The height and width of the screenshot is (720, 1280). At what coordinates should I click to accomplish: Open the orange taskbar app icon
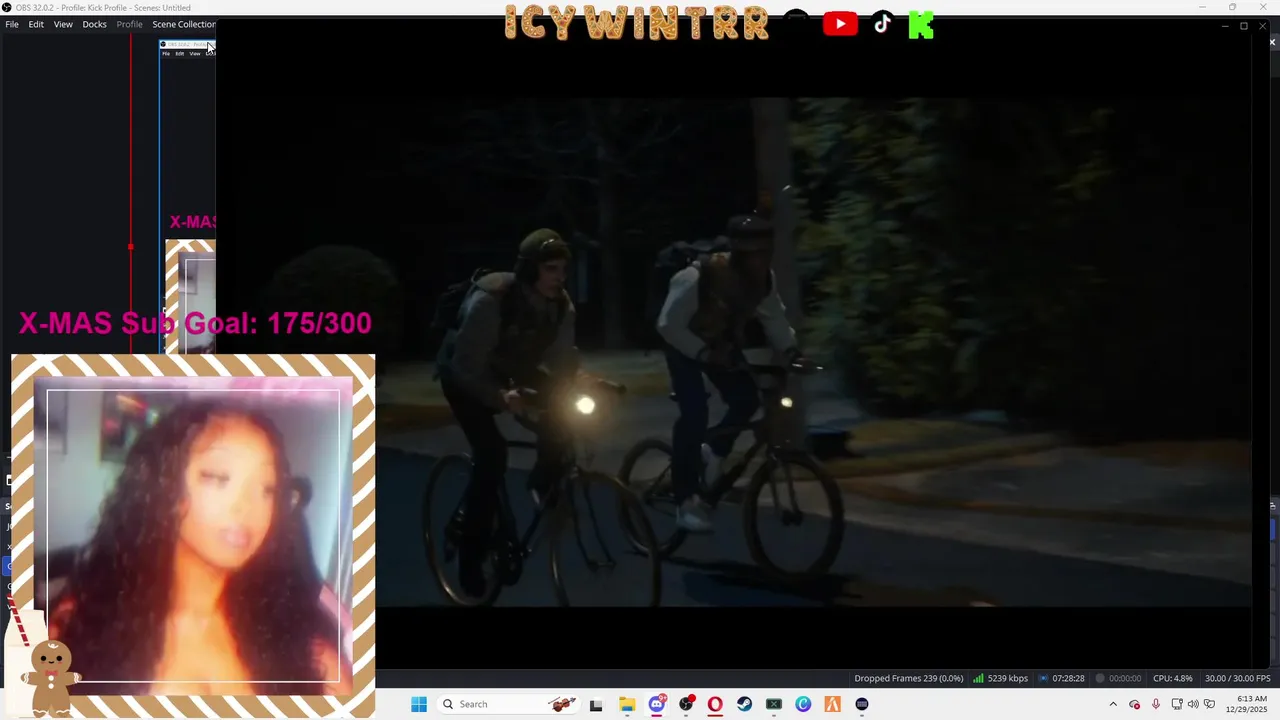click(832, 704)
